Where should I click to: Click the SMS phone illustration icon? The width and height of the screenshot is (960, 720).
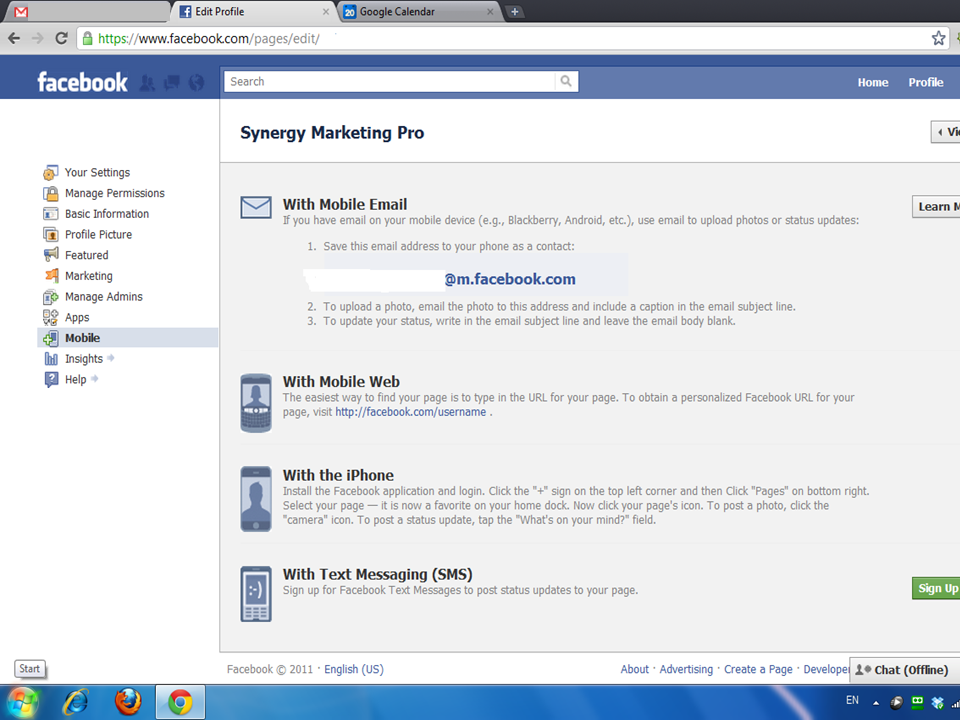click(256, 594)
